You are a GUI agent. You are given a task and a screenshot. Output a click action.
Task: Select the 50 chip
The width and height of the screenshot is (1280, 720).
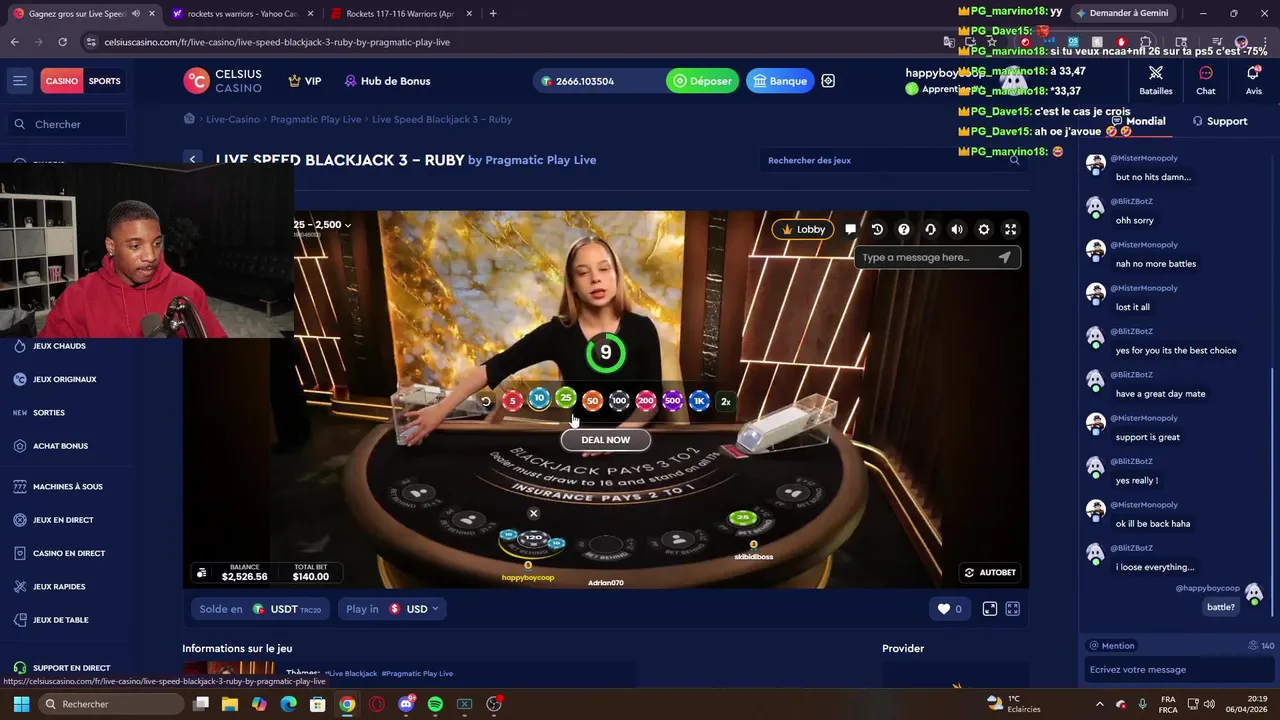coord(592,401)
